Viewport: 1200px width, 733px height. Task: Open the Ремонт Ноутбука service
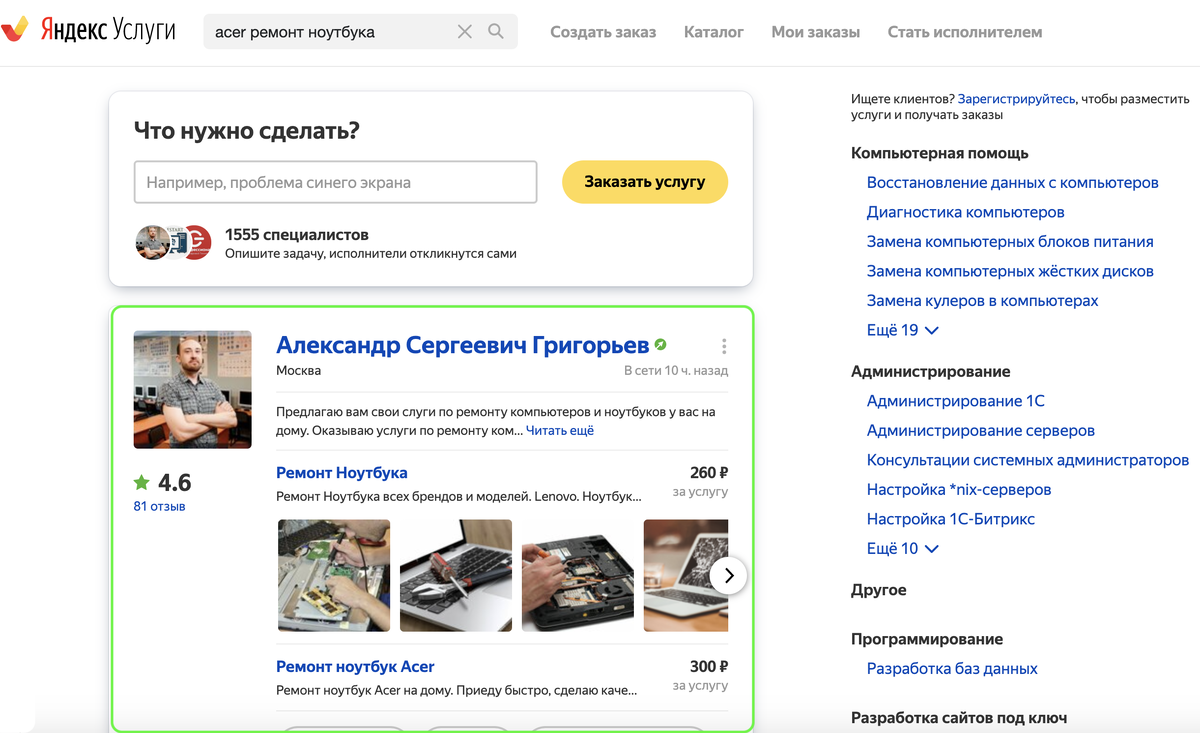(x=342, y=473)
